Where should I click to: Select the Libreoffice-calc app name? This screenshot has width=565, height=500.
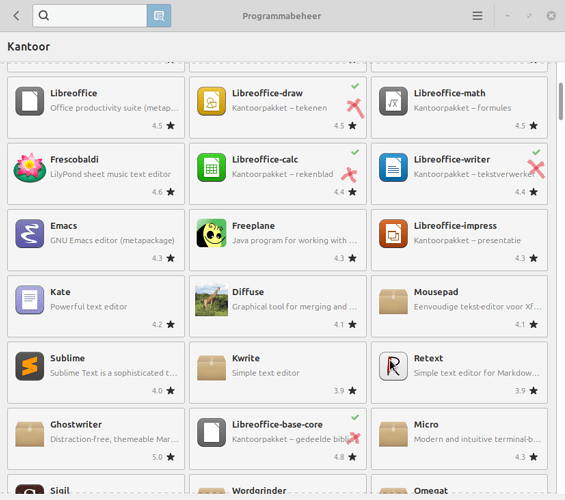[x=265, y=159]
